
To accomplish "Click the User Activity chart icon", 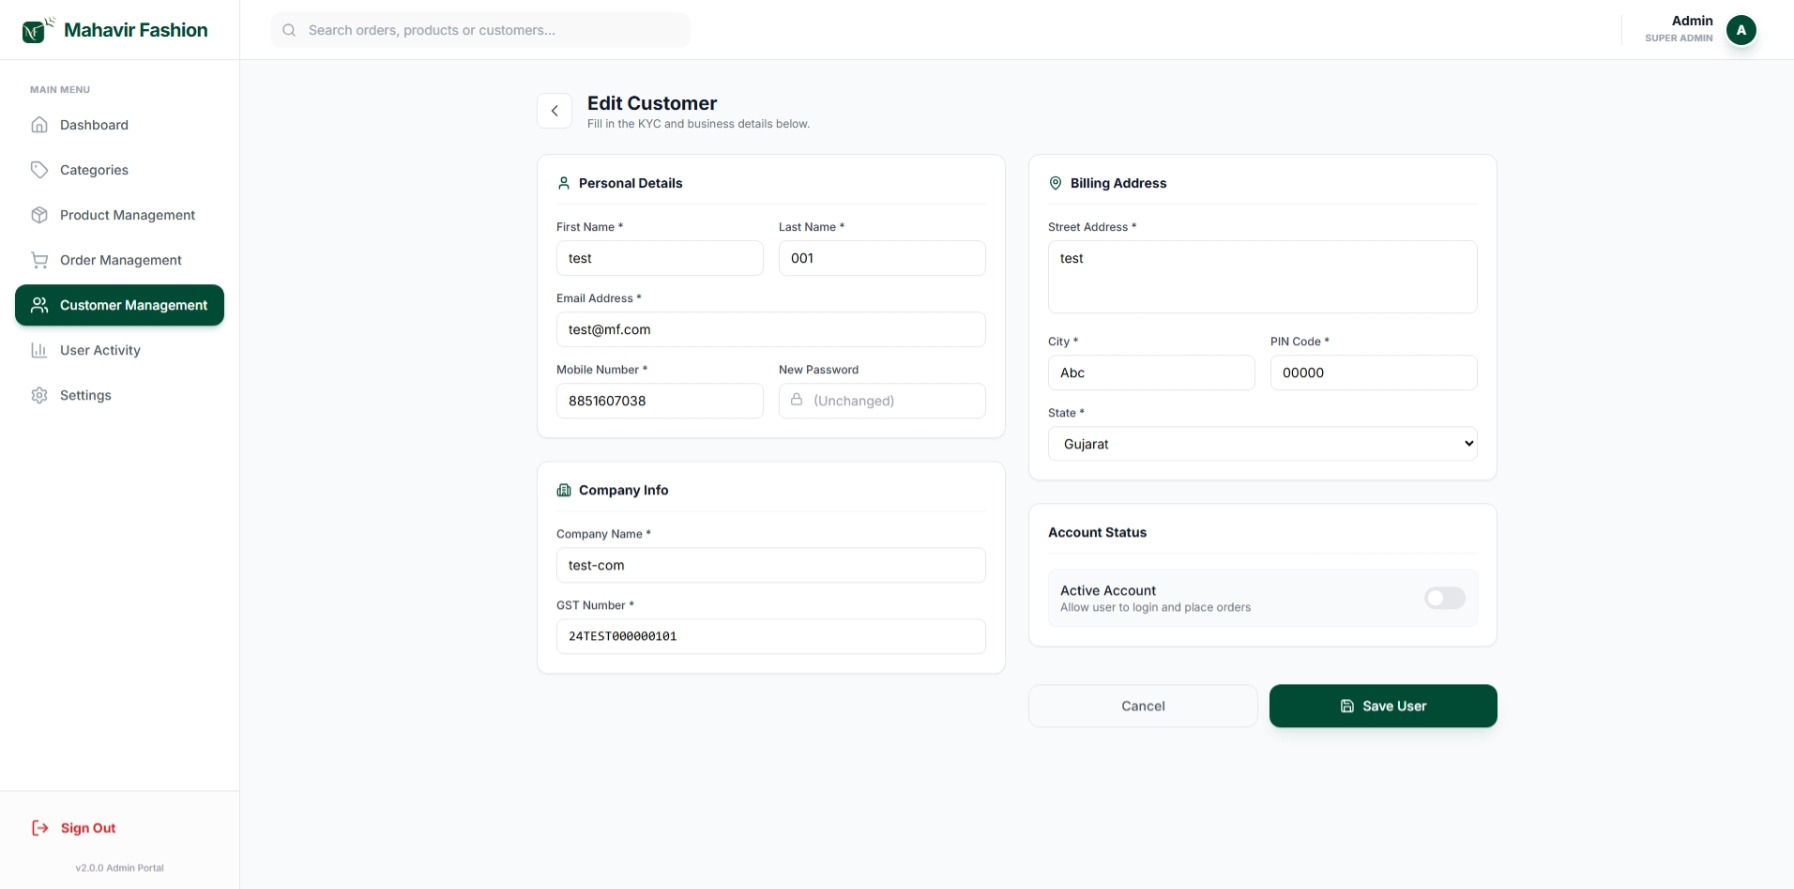I will click(39, 350).
